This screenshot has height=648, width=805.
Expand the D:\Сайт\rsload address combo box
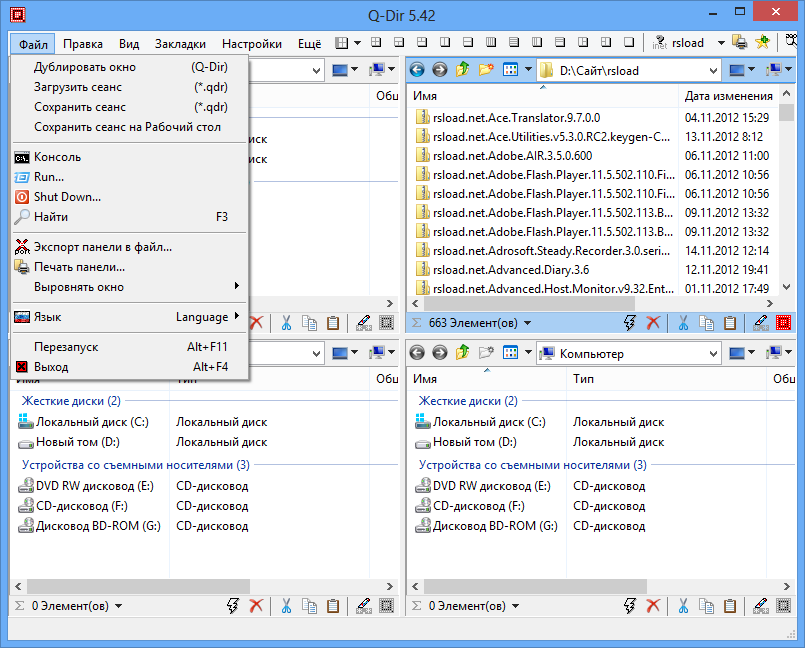tap(713, 70)
